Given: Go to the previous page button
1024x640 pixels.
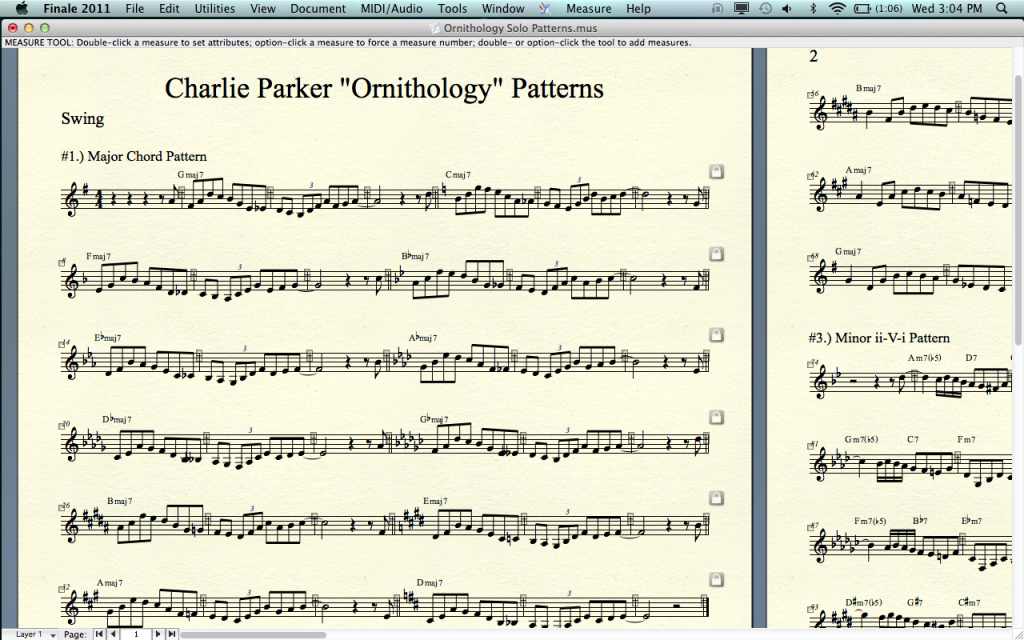Looking at the screenshot, I should pos(113,634).
